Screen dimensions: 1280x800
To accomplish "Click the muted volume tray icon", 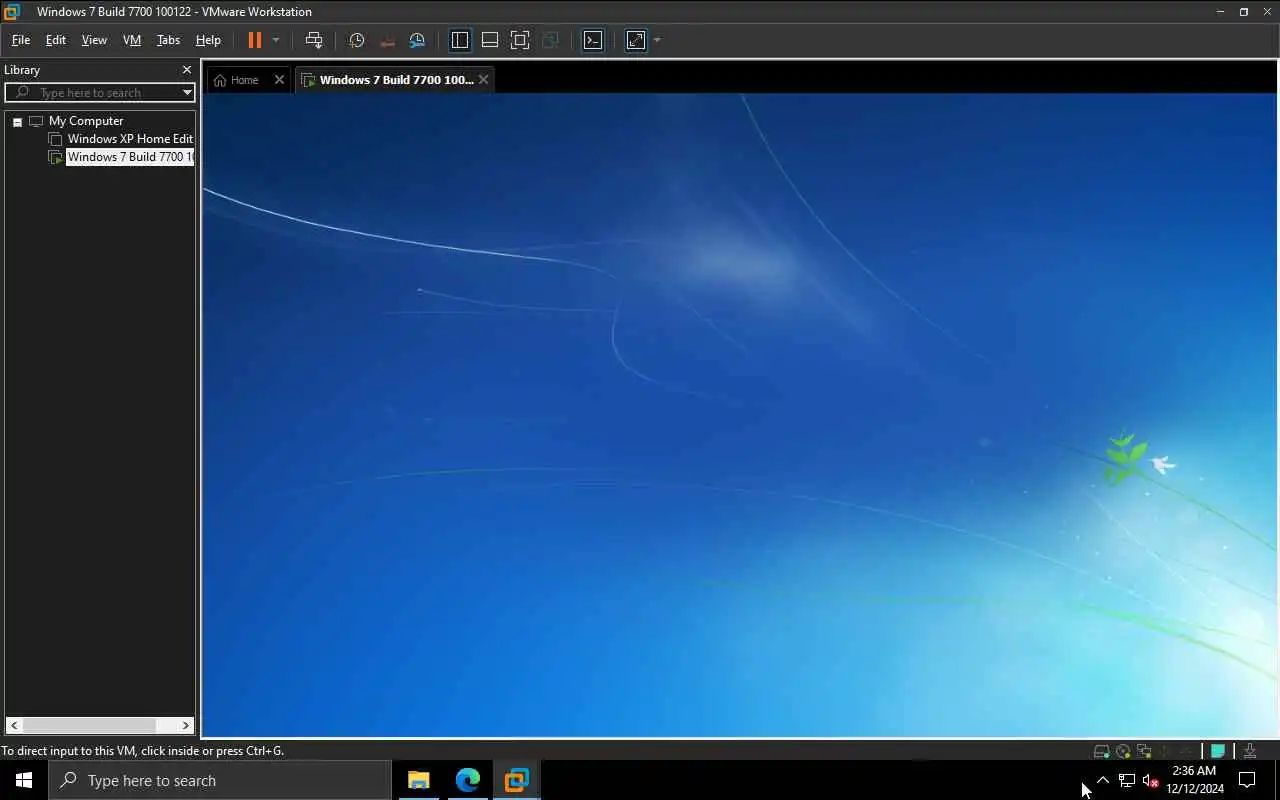I will [x=1150, y=780].
